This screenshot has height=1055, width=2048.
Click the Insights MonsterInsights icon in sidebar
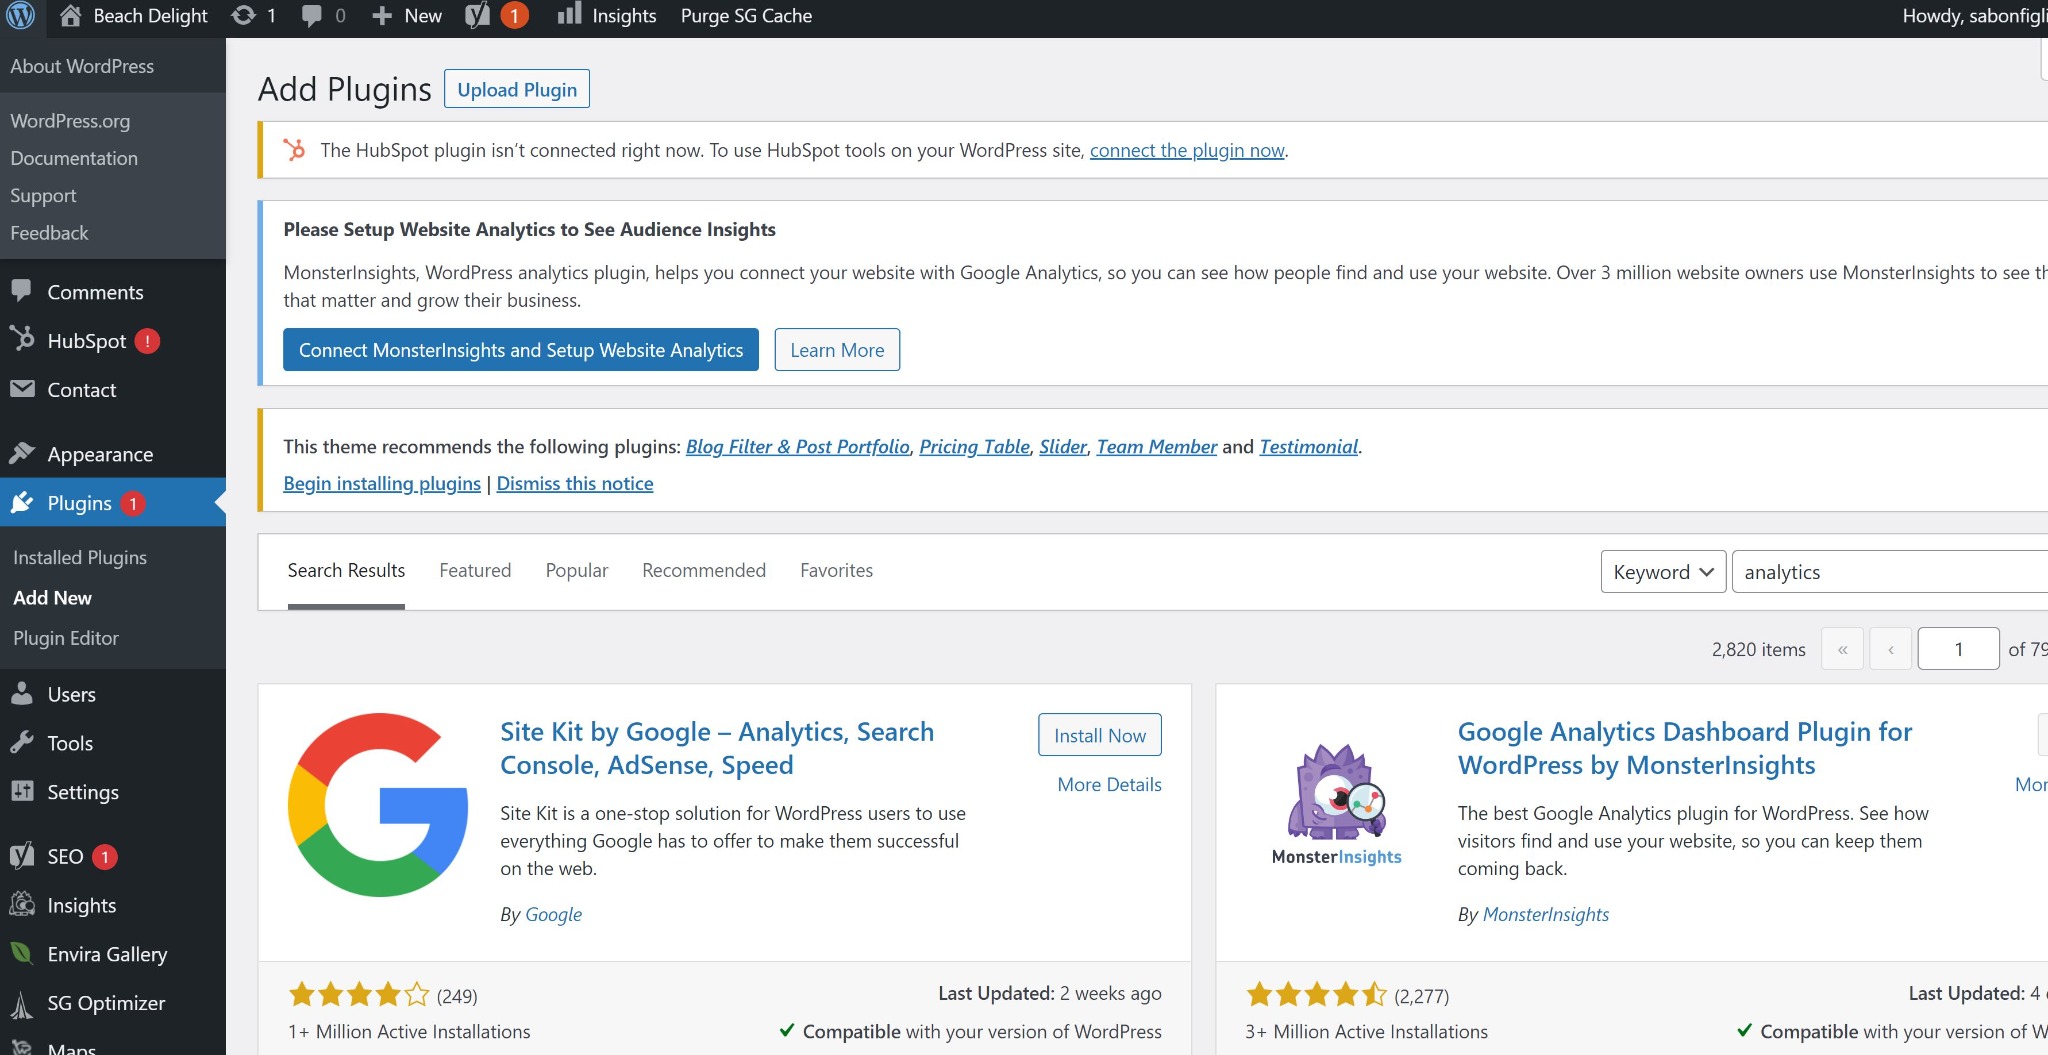[x=22, y=904]
